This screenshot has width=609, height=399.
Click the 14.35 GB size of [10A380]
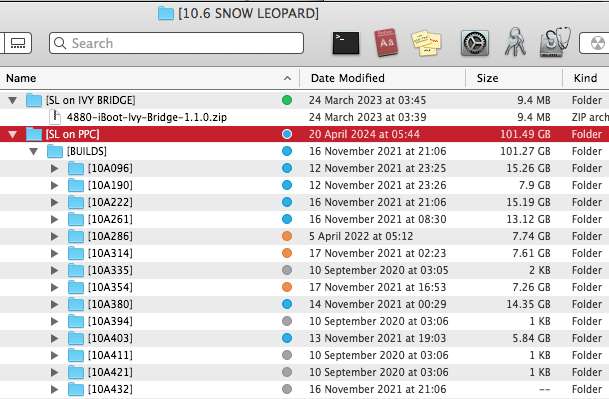pyautogui.click(x=528, y=304)
